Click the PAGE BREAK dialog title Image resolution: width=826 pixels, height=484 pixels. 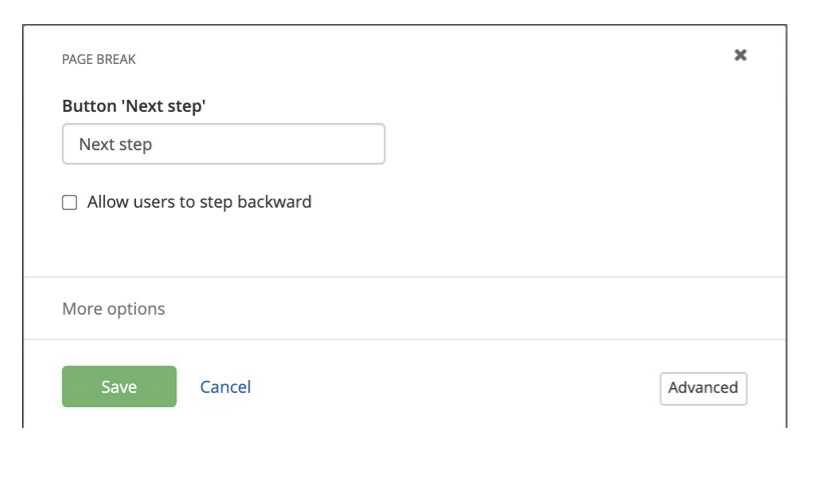coord(99,60)
